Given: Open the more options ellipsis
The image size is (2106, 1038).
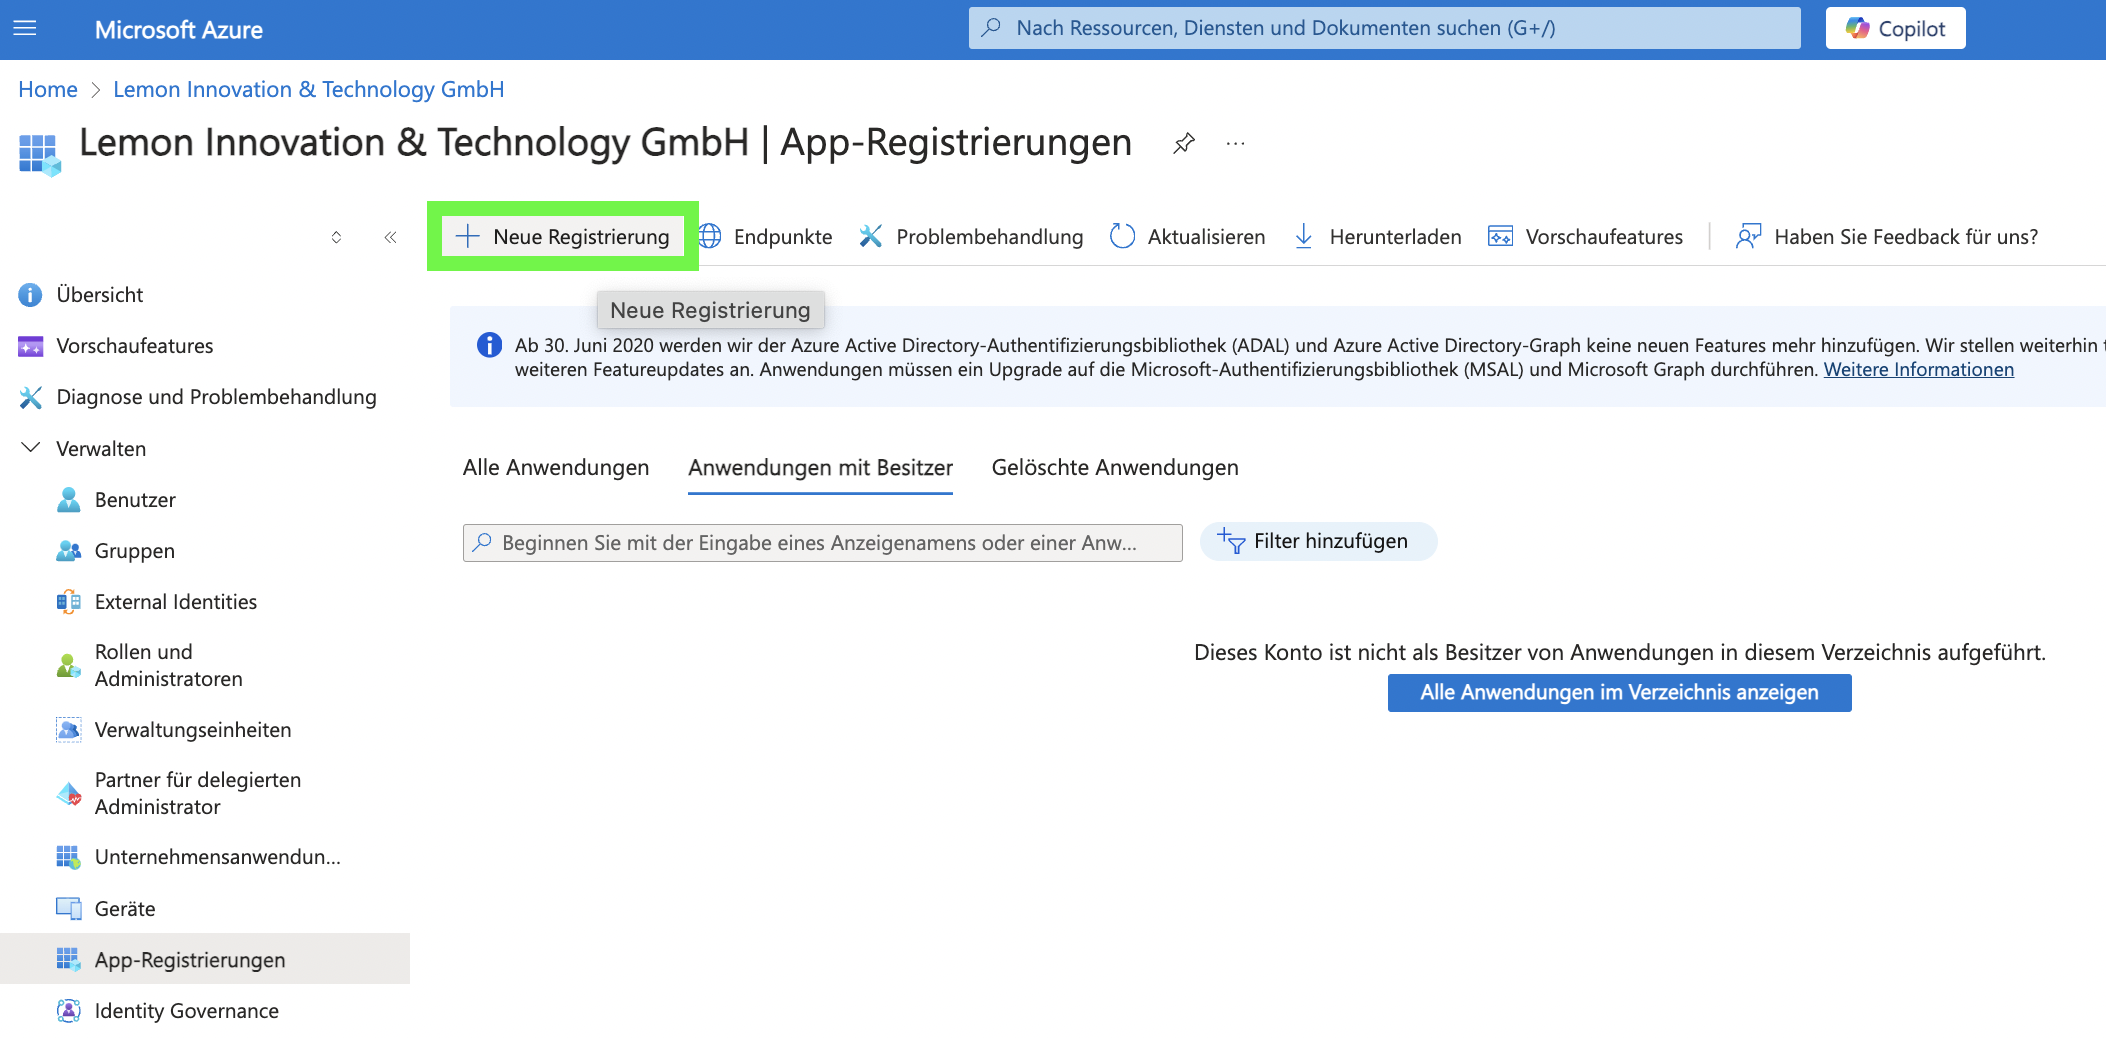Looking at the screenshot, I should (x=1236, y=143).
